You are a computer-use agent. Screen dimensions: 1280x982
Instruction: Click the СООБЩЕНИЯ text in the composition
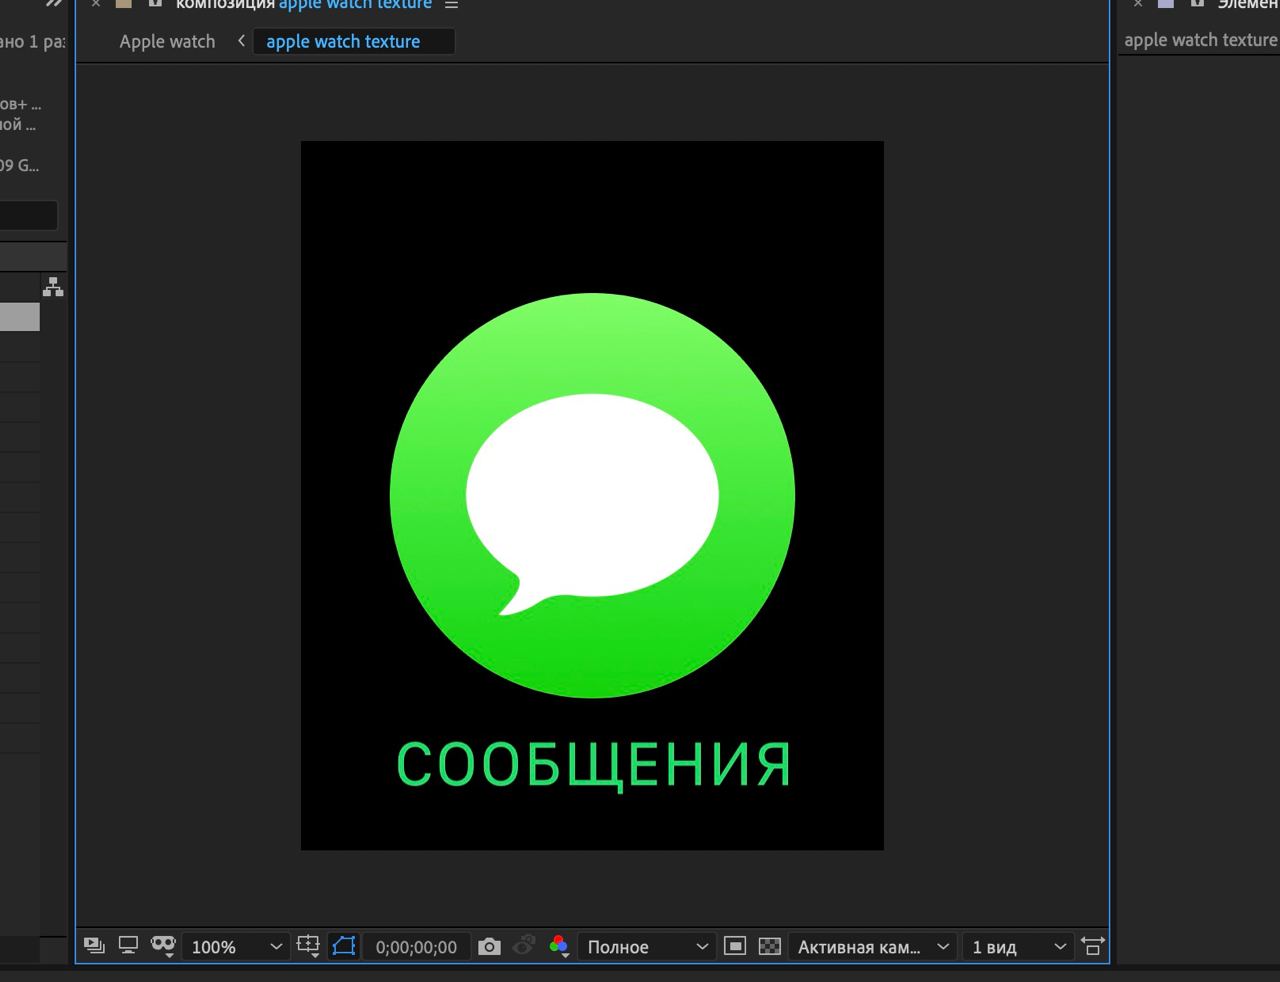point(594,765)
